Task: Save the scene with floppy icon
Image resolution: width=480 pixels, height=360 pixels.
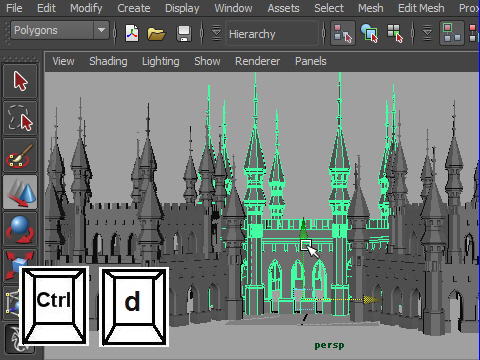Action: [184, 33]
